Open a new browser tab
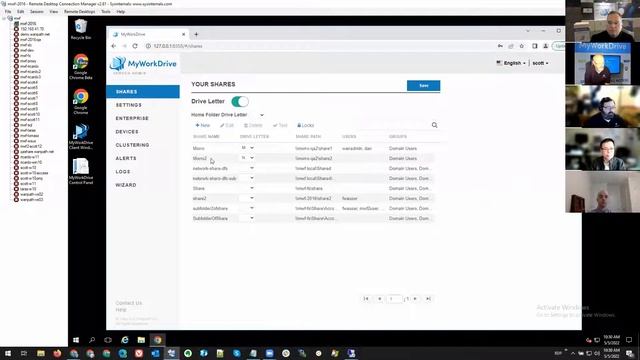The height and width of the screenshot is (360, 640). tap(196, 34)
